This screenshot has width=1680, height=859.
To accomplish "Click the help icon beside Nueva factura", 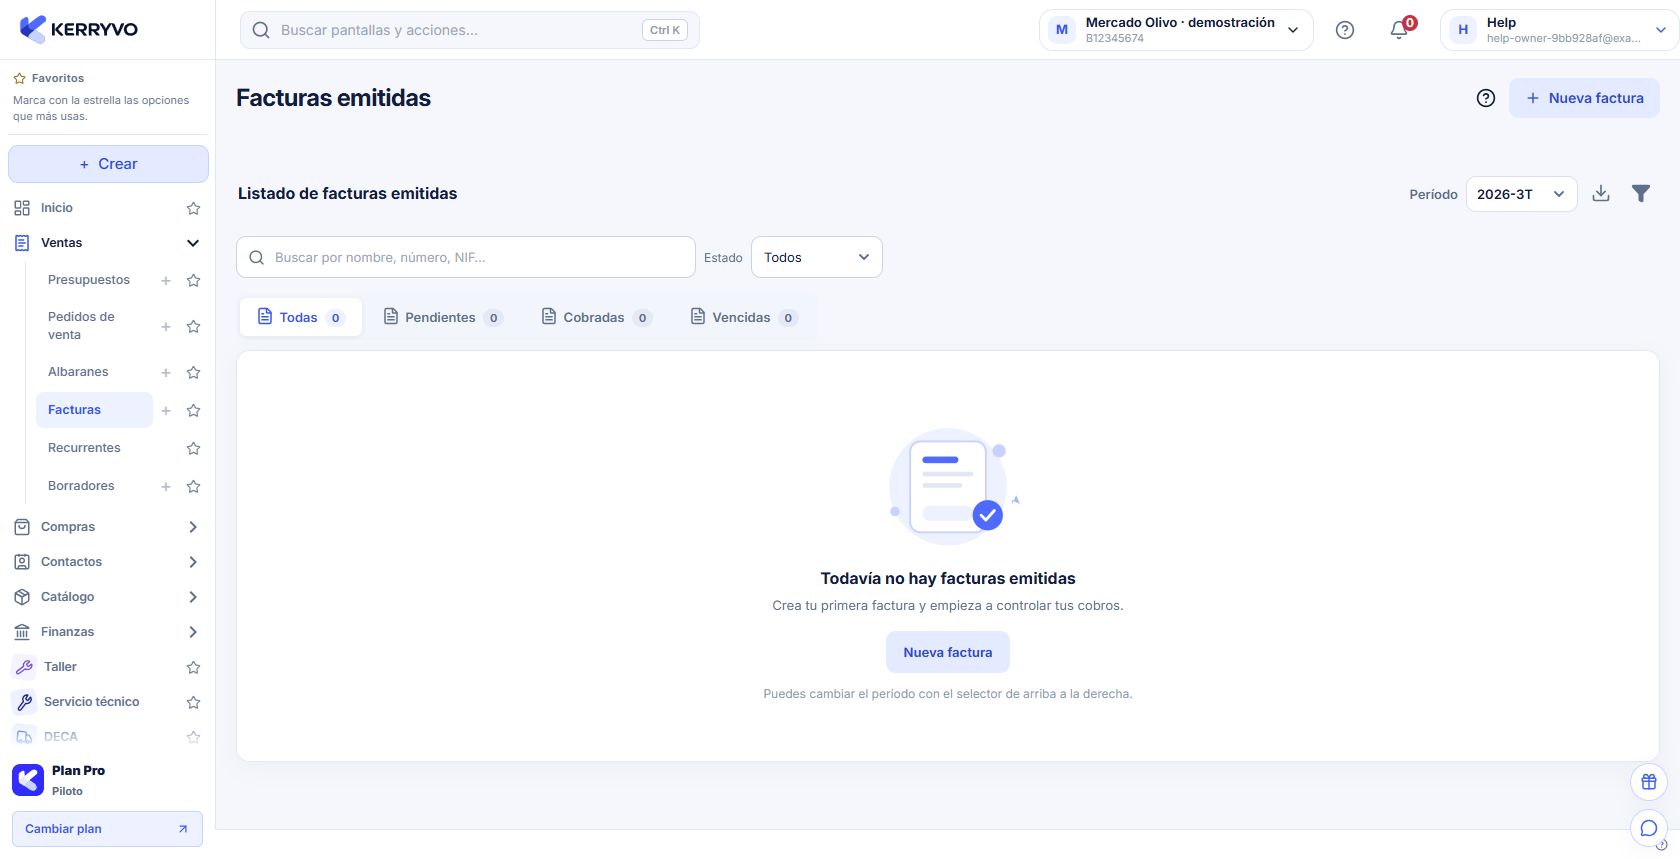I will click(1486, 98).
